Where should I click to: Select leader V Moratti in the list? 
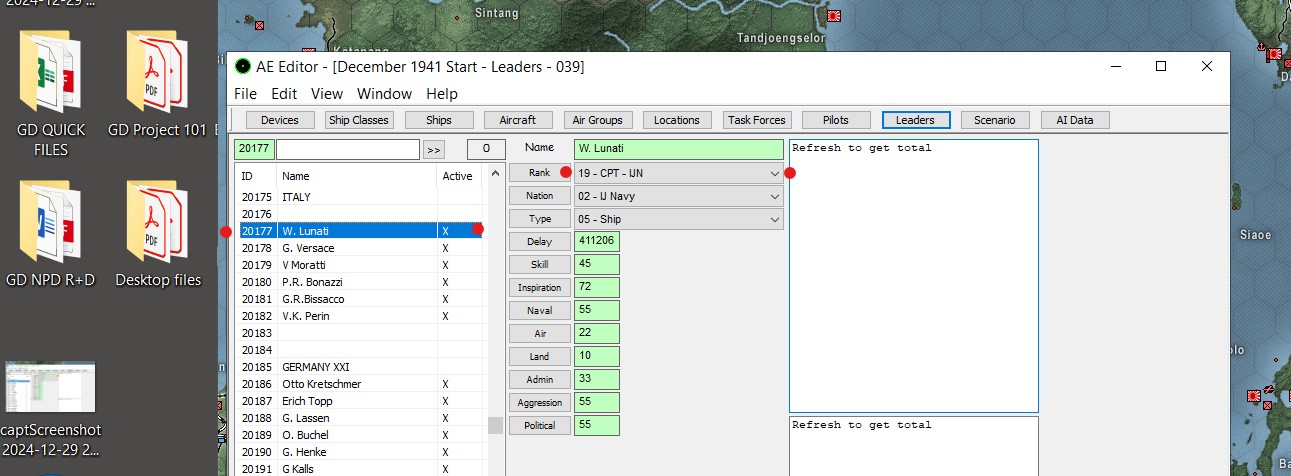click(x=359, y=265)
